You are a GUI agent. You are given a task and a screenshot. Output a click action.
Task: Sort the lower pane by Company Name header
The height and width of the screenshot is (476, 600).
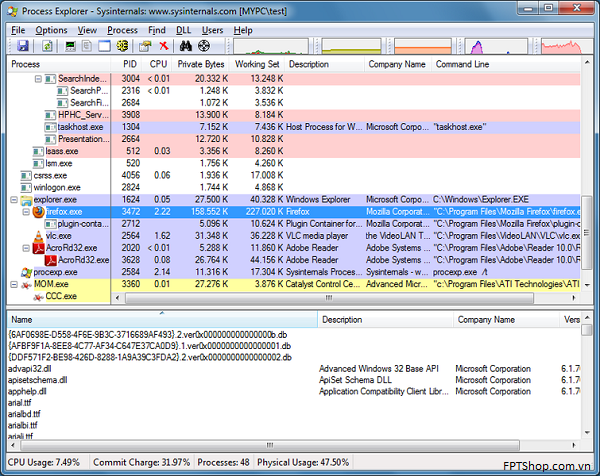[506, 320]
